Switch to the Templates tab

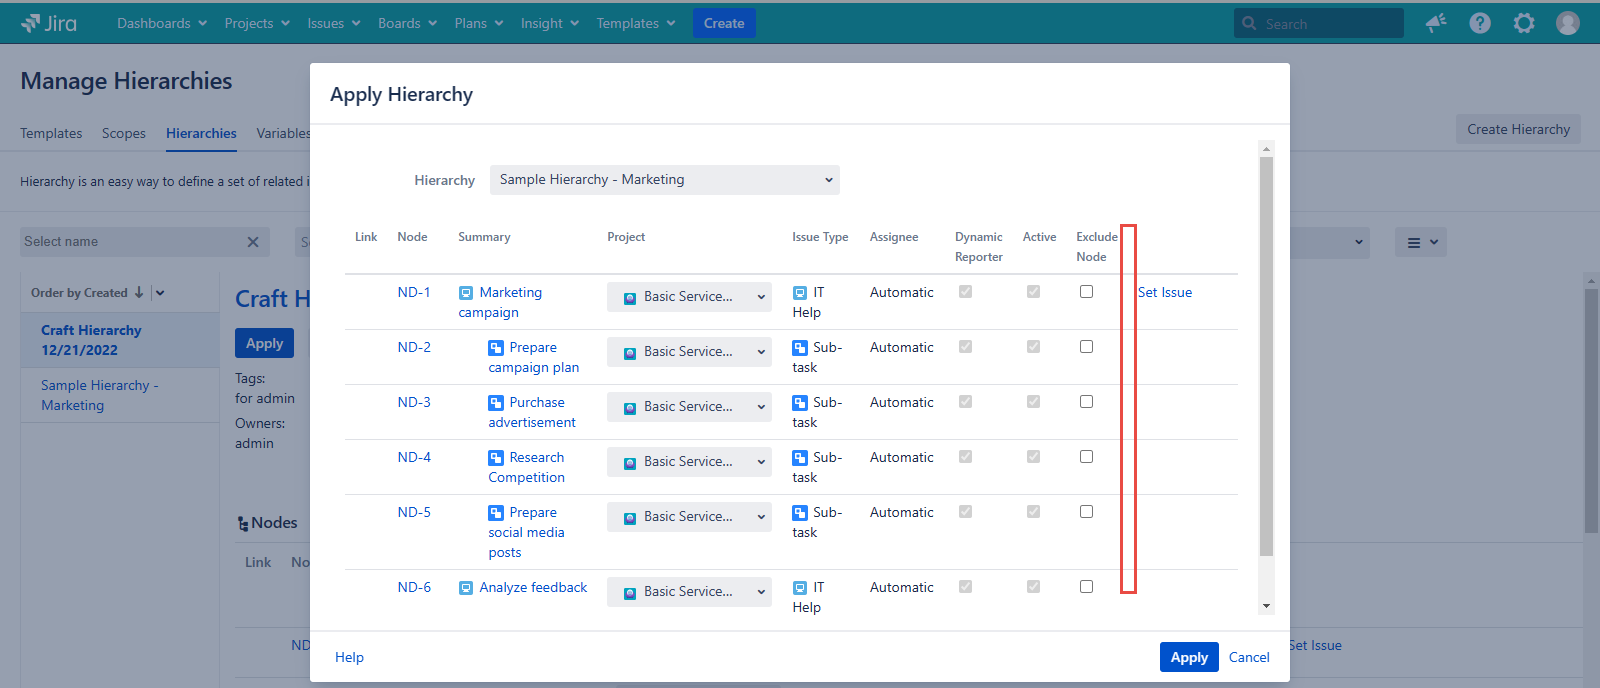point(51,133)
